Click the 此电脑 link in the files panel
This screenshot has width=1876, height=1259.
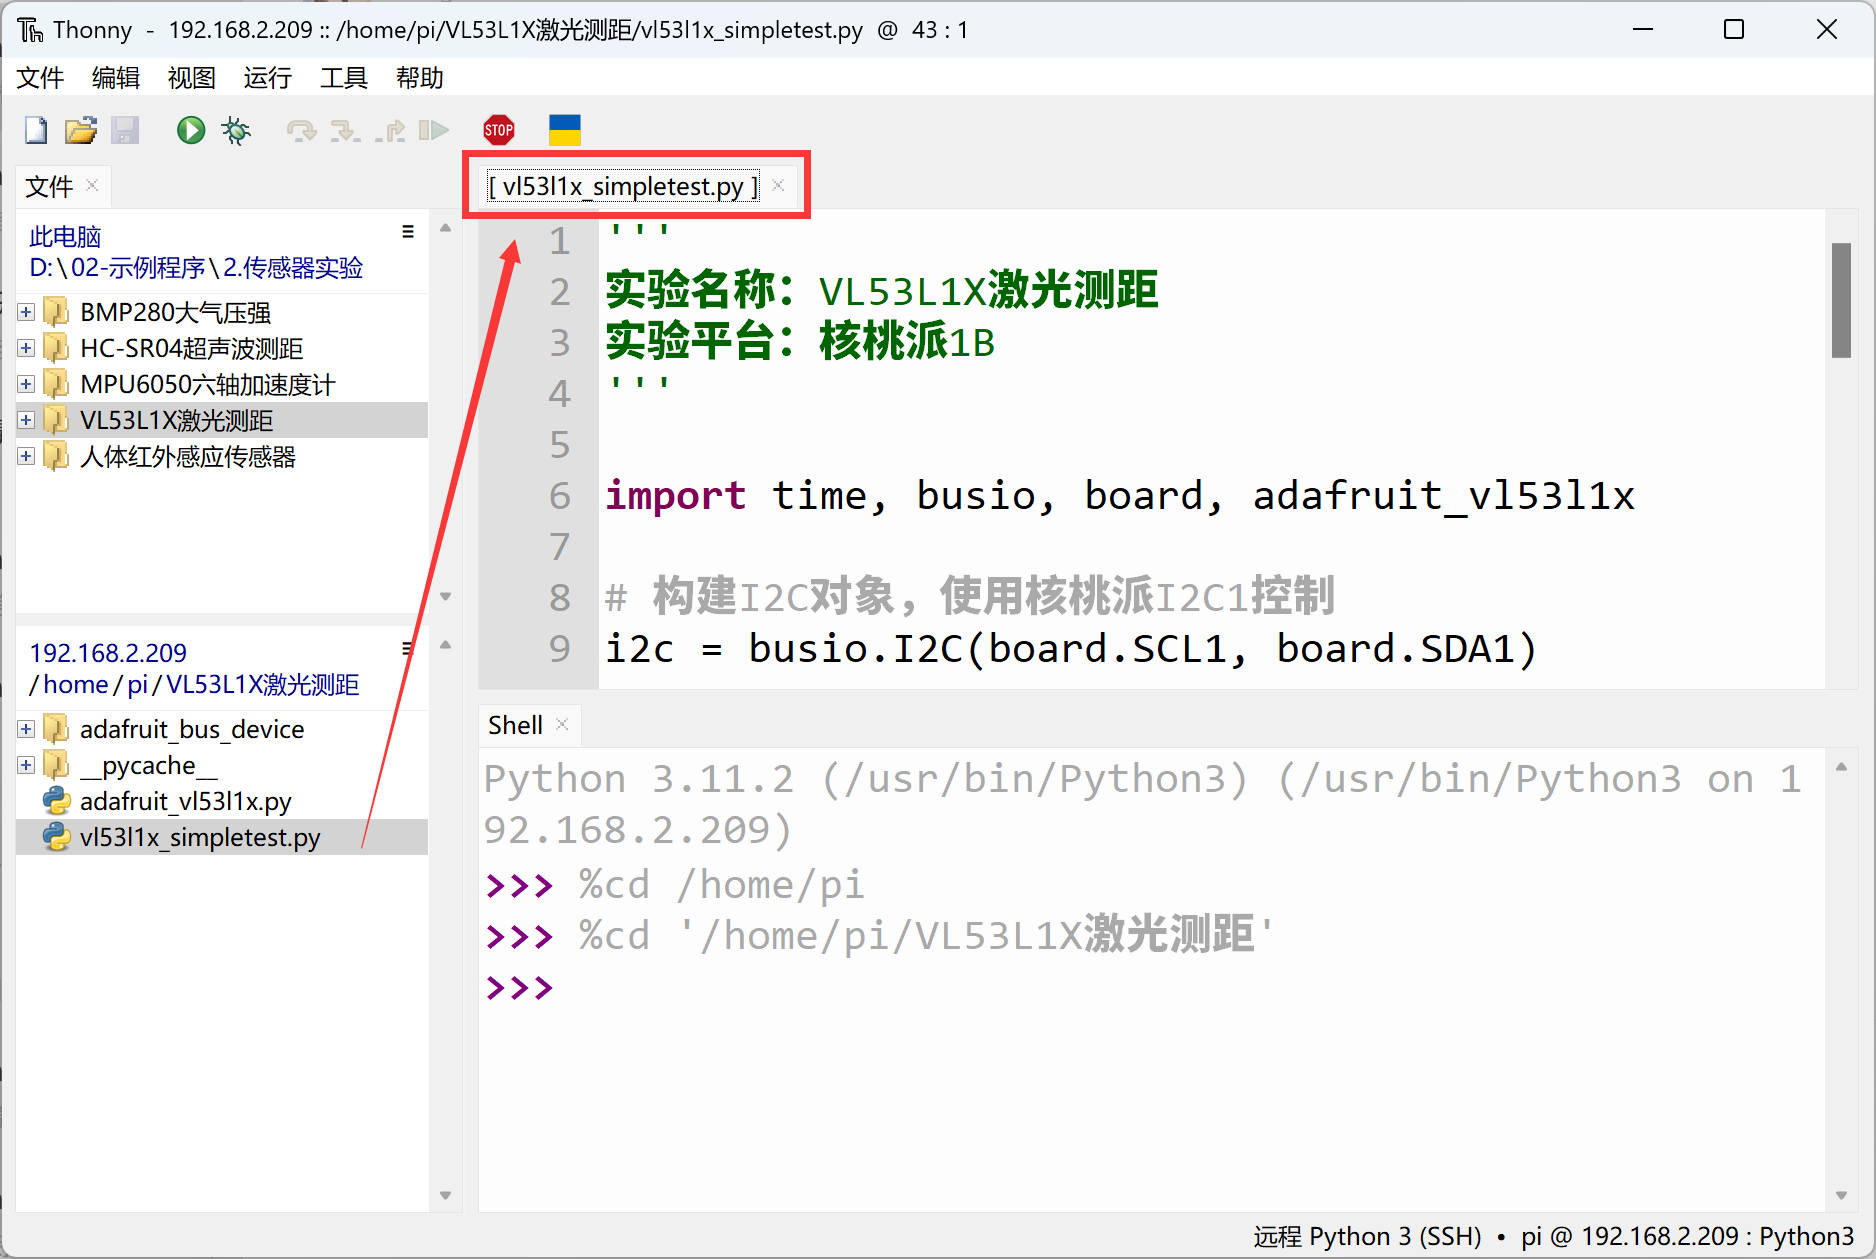click(x=65, y=237)
